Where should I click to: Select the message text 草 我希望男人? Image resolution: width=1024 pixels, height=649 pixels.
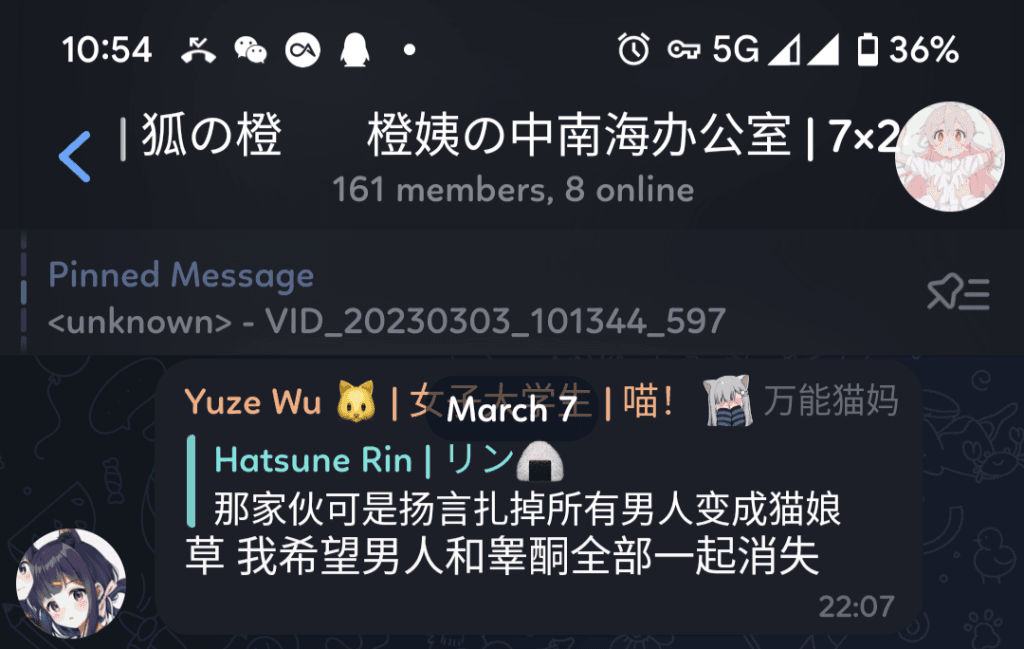point(315,557)
